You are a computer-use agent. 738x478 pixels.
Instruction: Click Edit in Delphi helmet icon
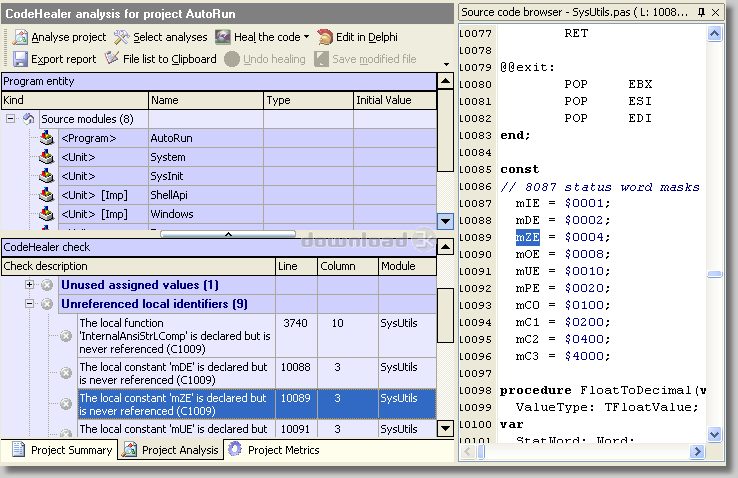click(x=324, y=37)
